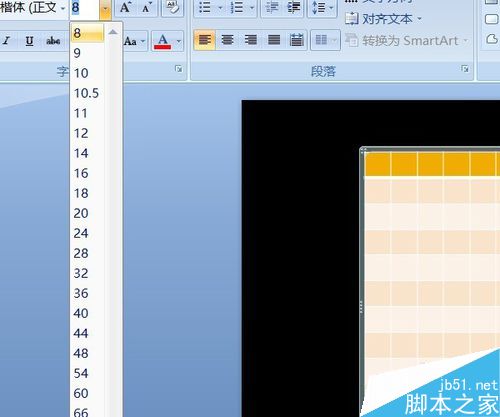Choose font size 14
500x417 pixels.
(x=87, y=153)
